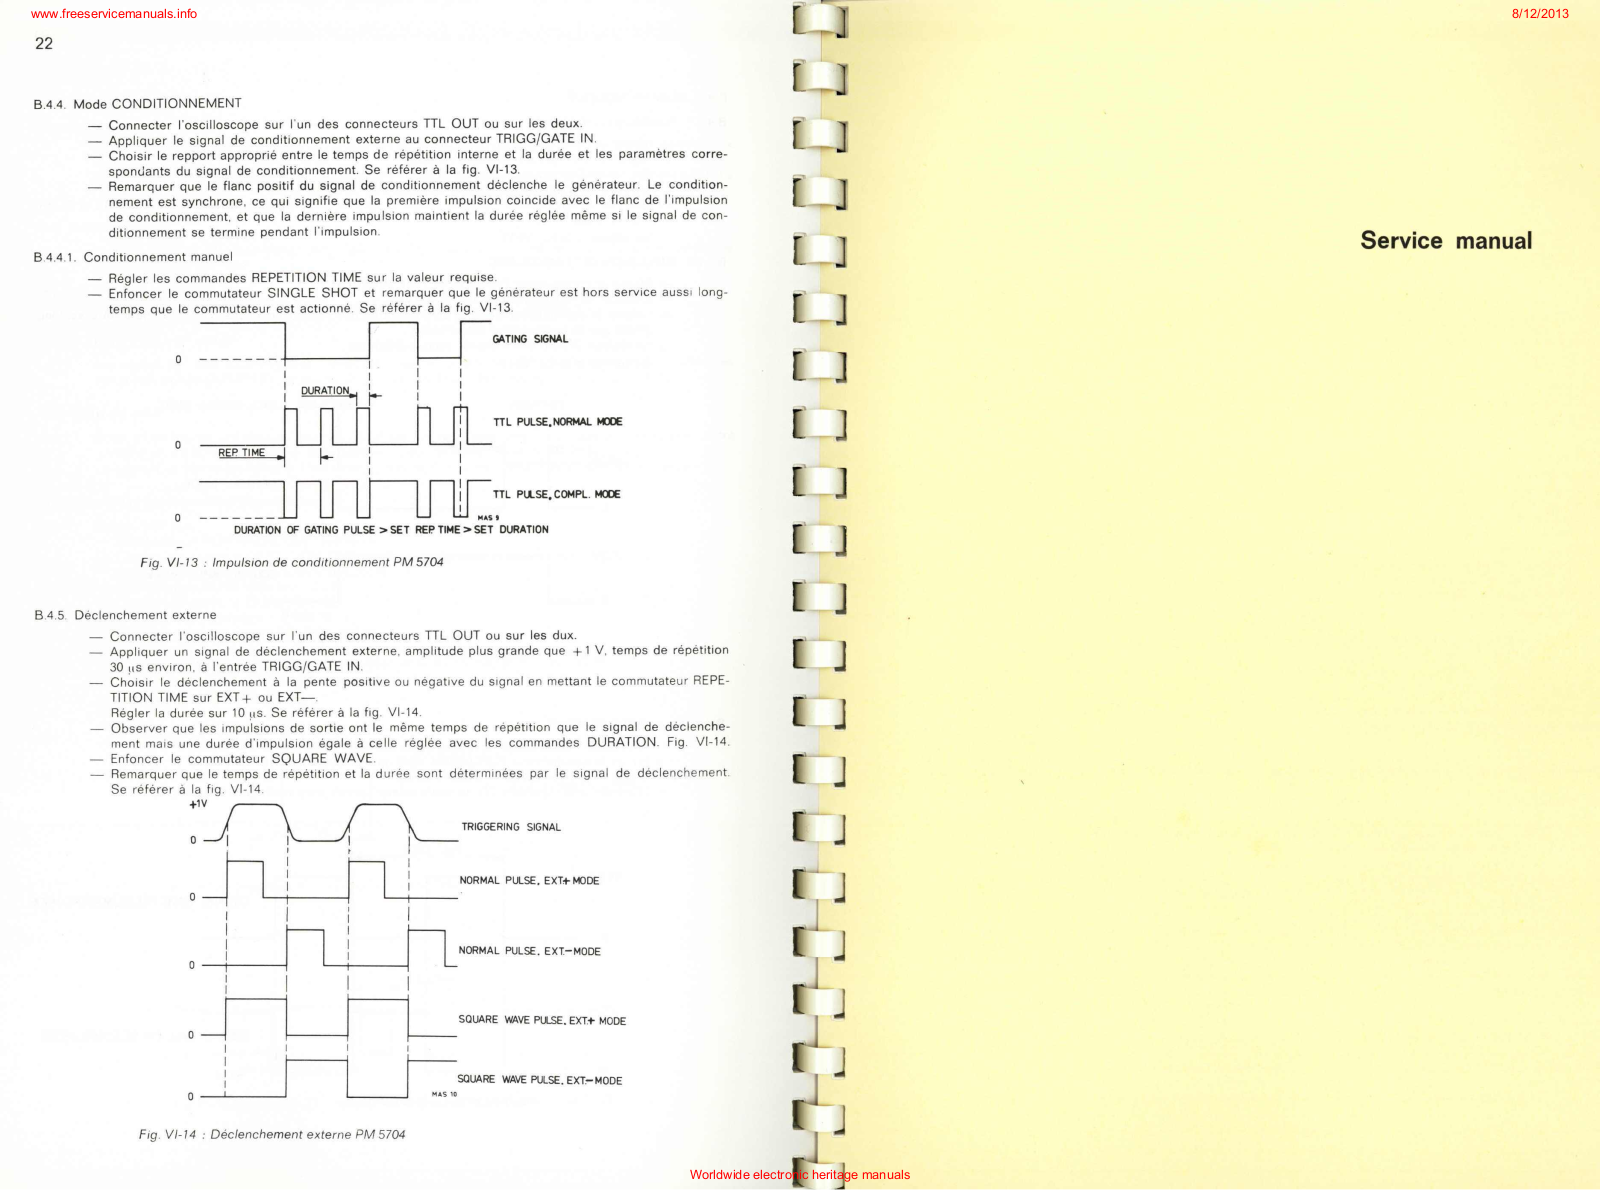Click the "TTL PULSE, COMPL. MODE" label
The height and width of the screenshot is (1190, 1600).
[x=557, y=494]
